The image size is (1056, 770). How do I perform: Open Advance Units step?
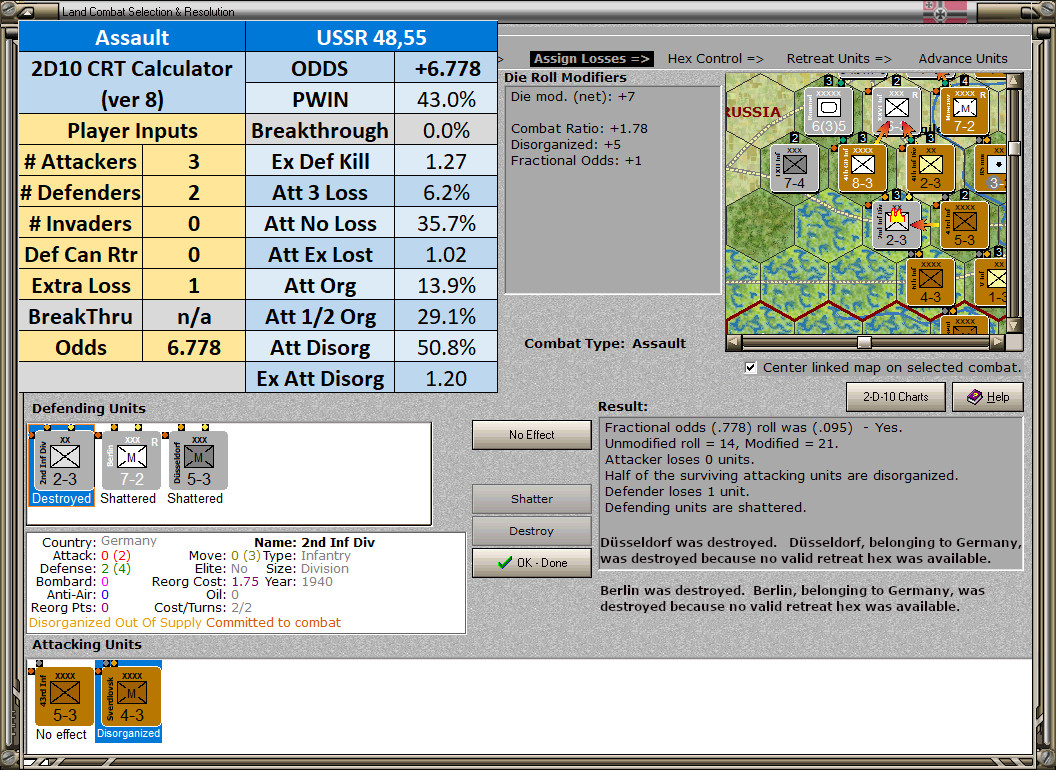pyautogui.click(x=963, y=59)
